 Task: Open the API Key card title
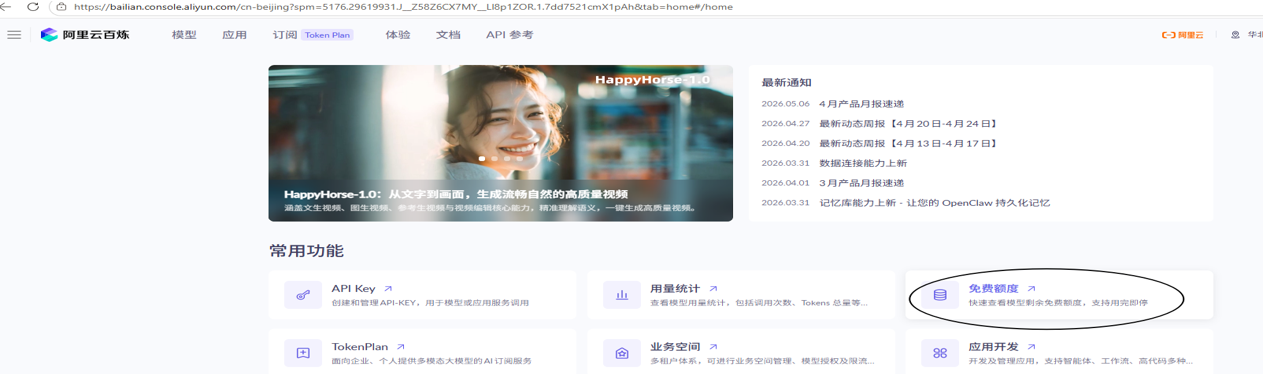[353, 289]
